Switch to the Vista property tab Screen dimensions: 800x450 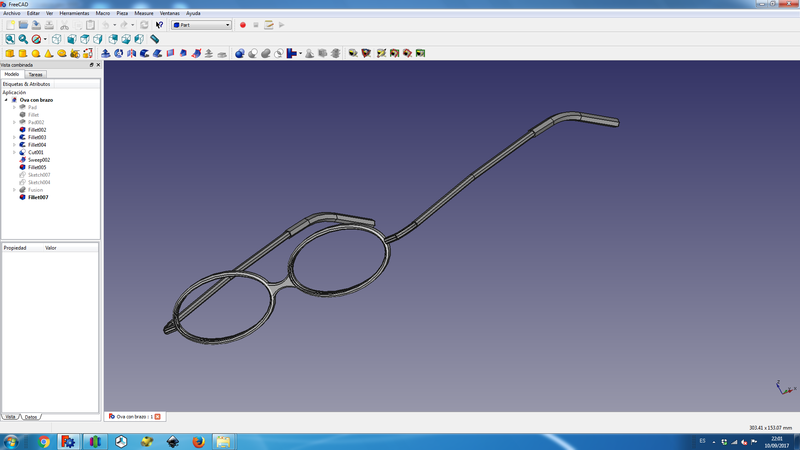point(10,417)
